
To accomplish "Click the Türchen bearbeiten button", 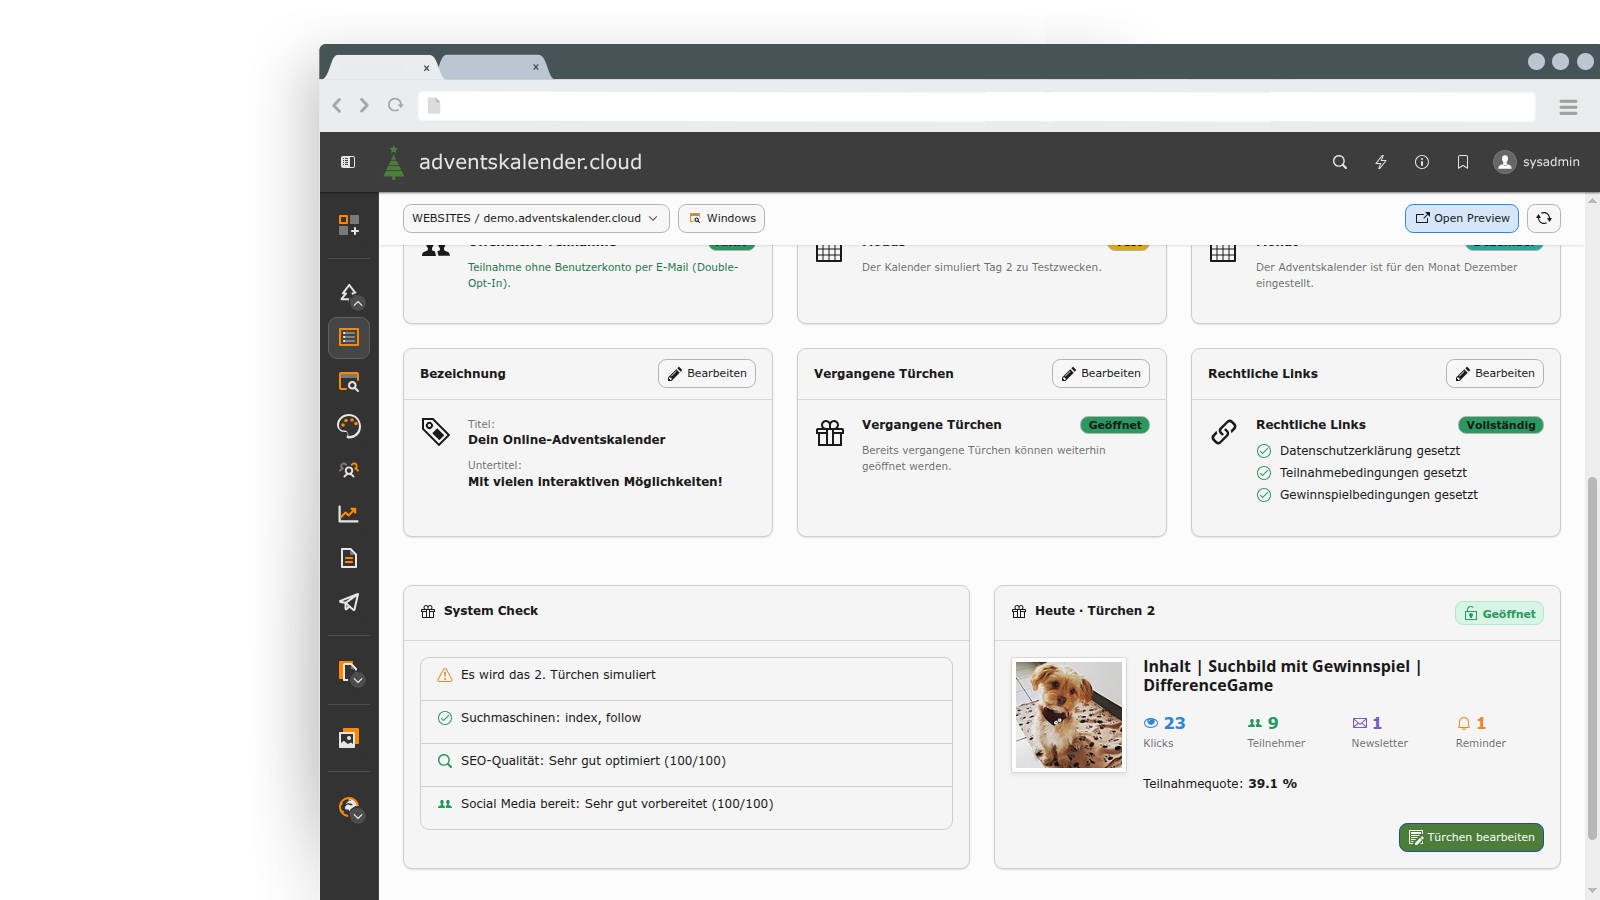I will [1471, 838].
